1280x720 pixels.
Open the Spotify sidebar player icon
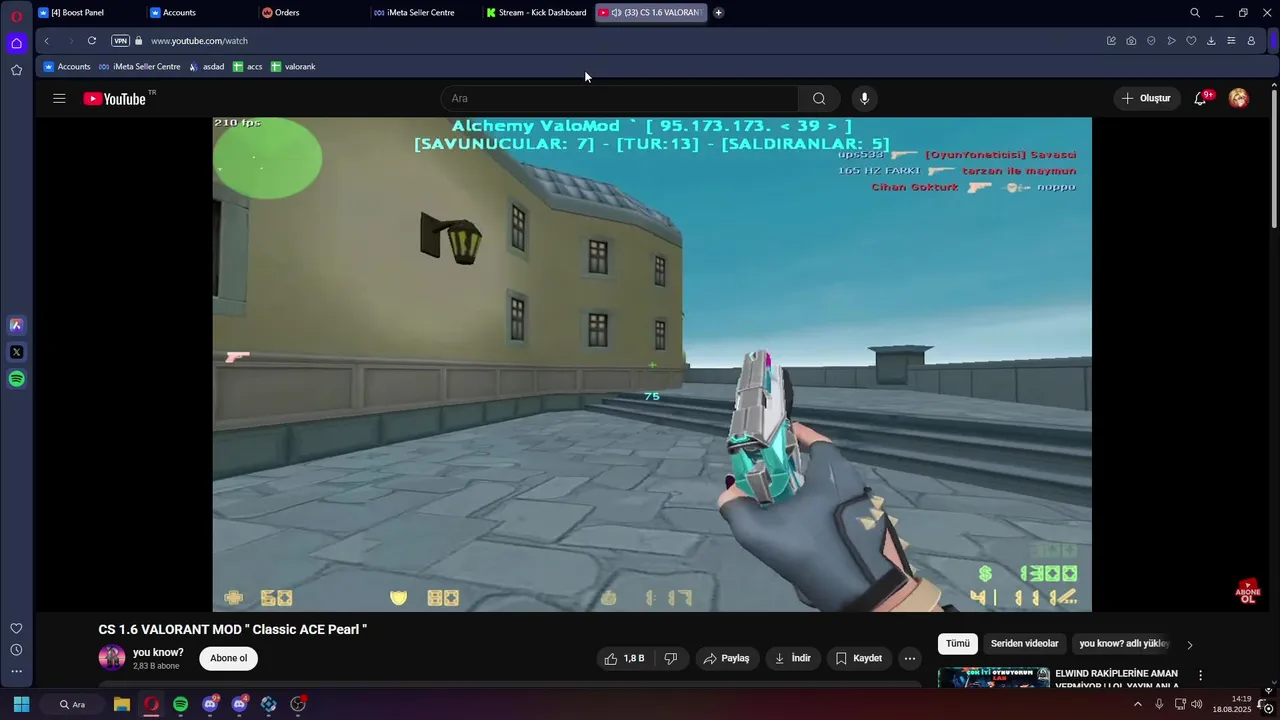point(16,379)
